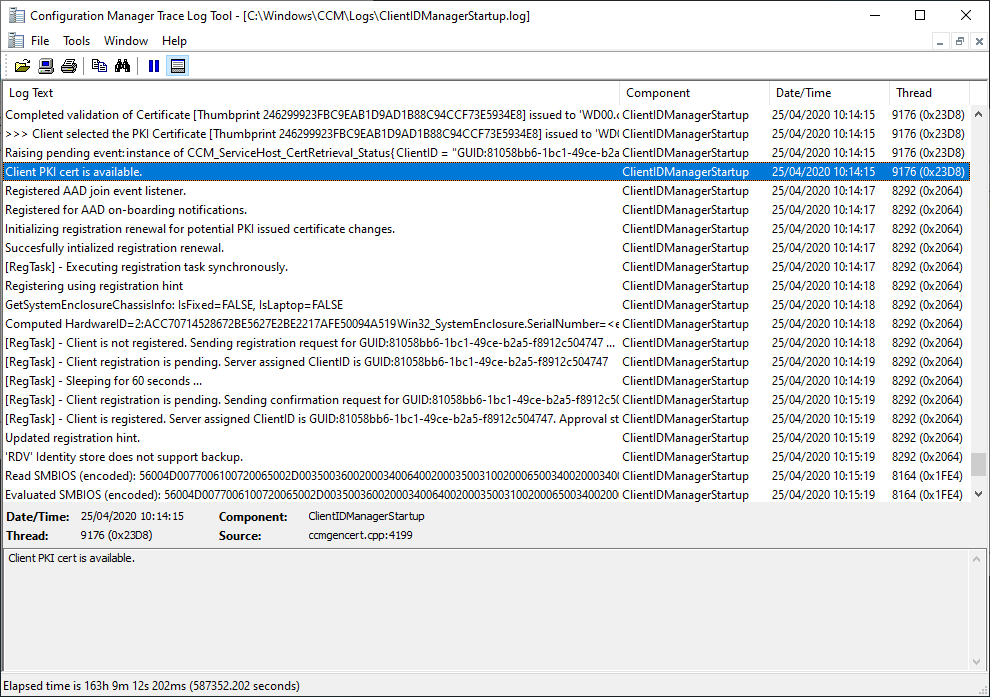This screenshot has height=697, width=990.
Task: Click the Open log file folder icon
Action: 22,66
